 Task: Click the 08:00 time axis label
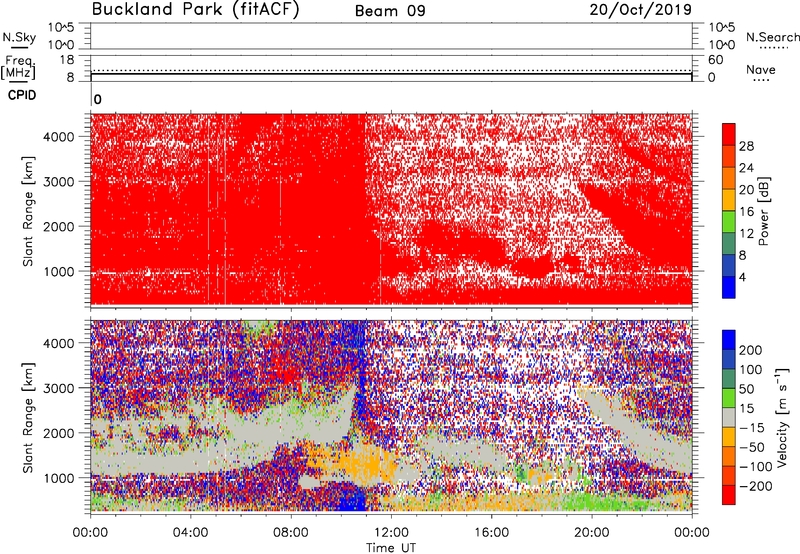click(x=291, y=533)
